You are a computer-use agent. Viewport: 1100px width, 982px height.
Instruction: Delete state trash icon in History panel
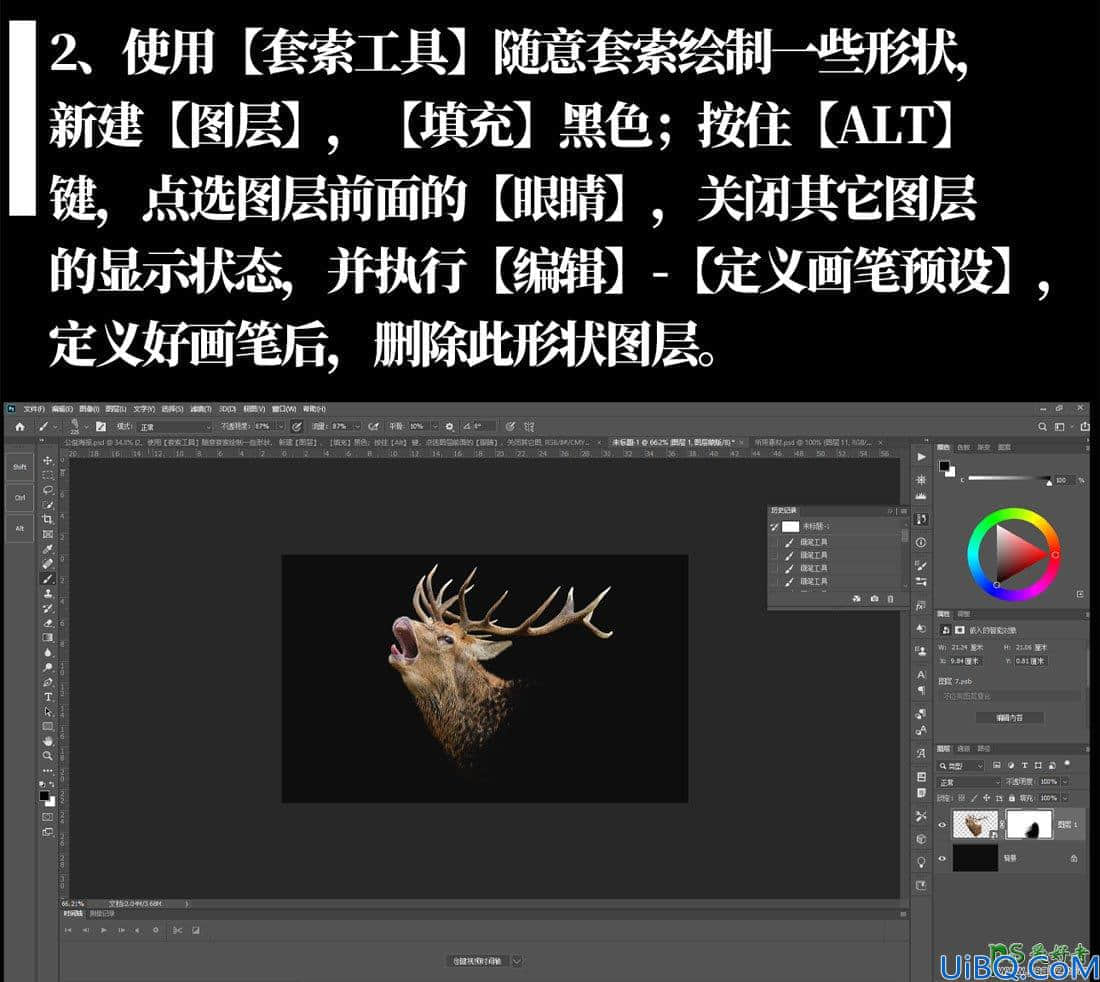click(890, 598)
